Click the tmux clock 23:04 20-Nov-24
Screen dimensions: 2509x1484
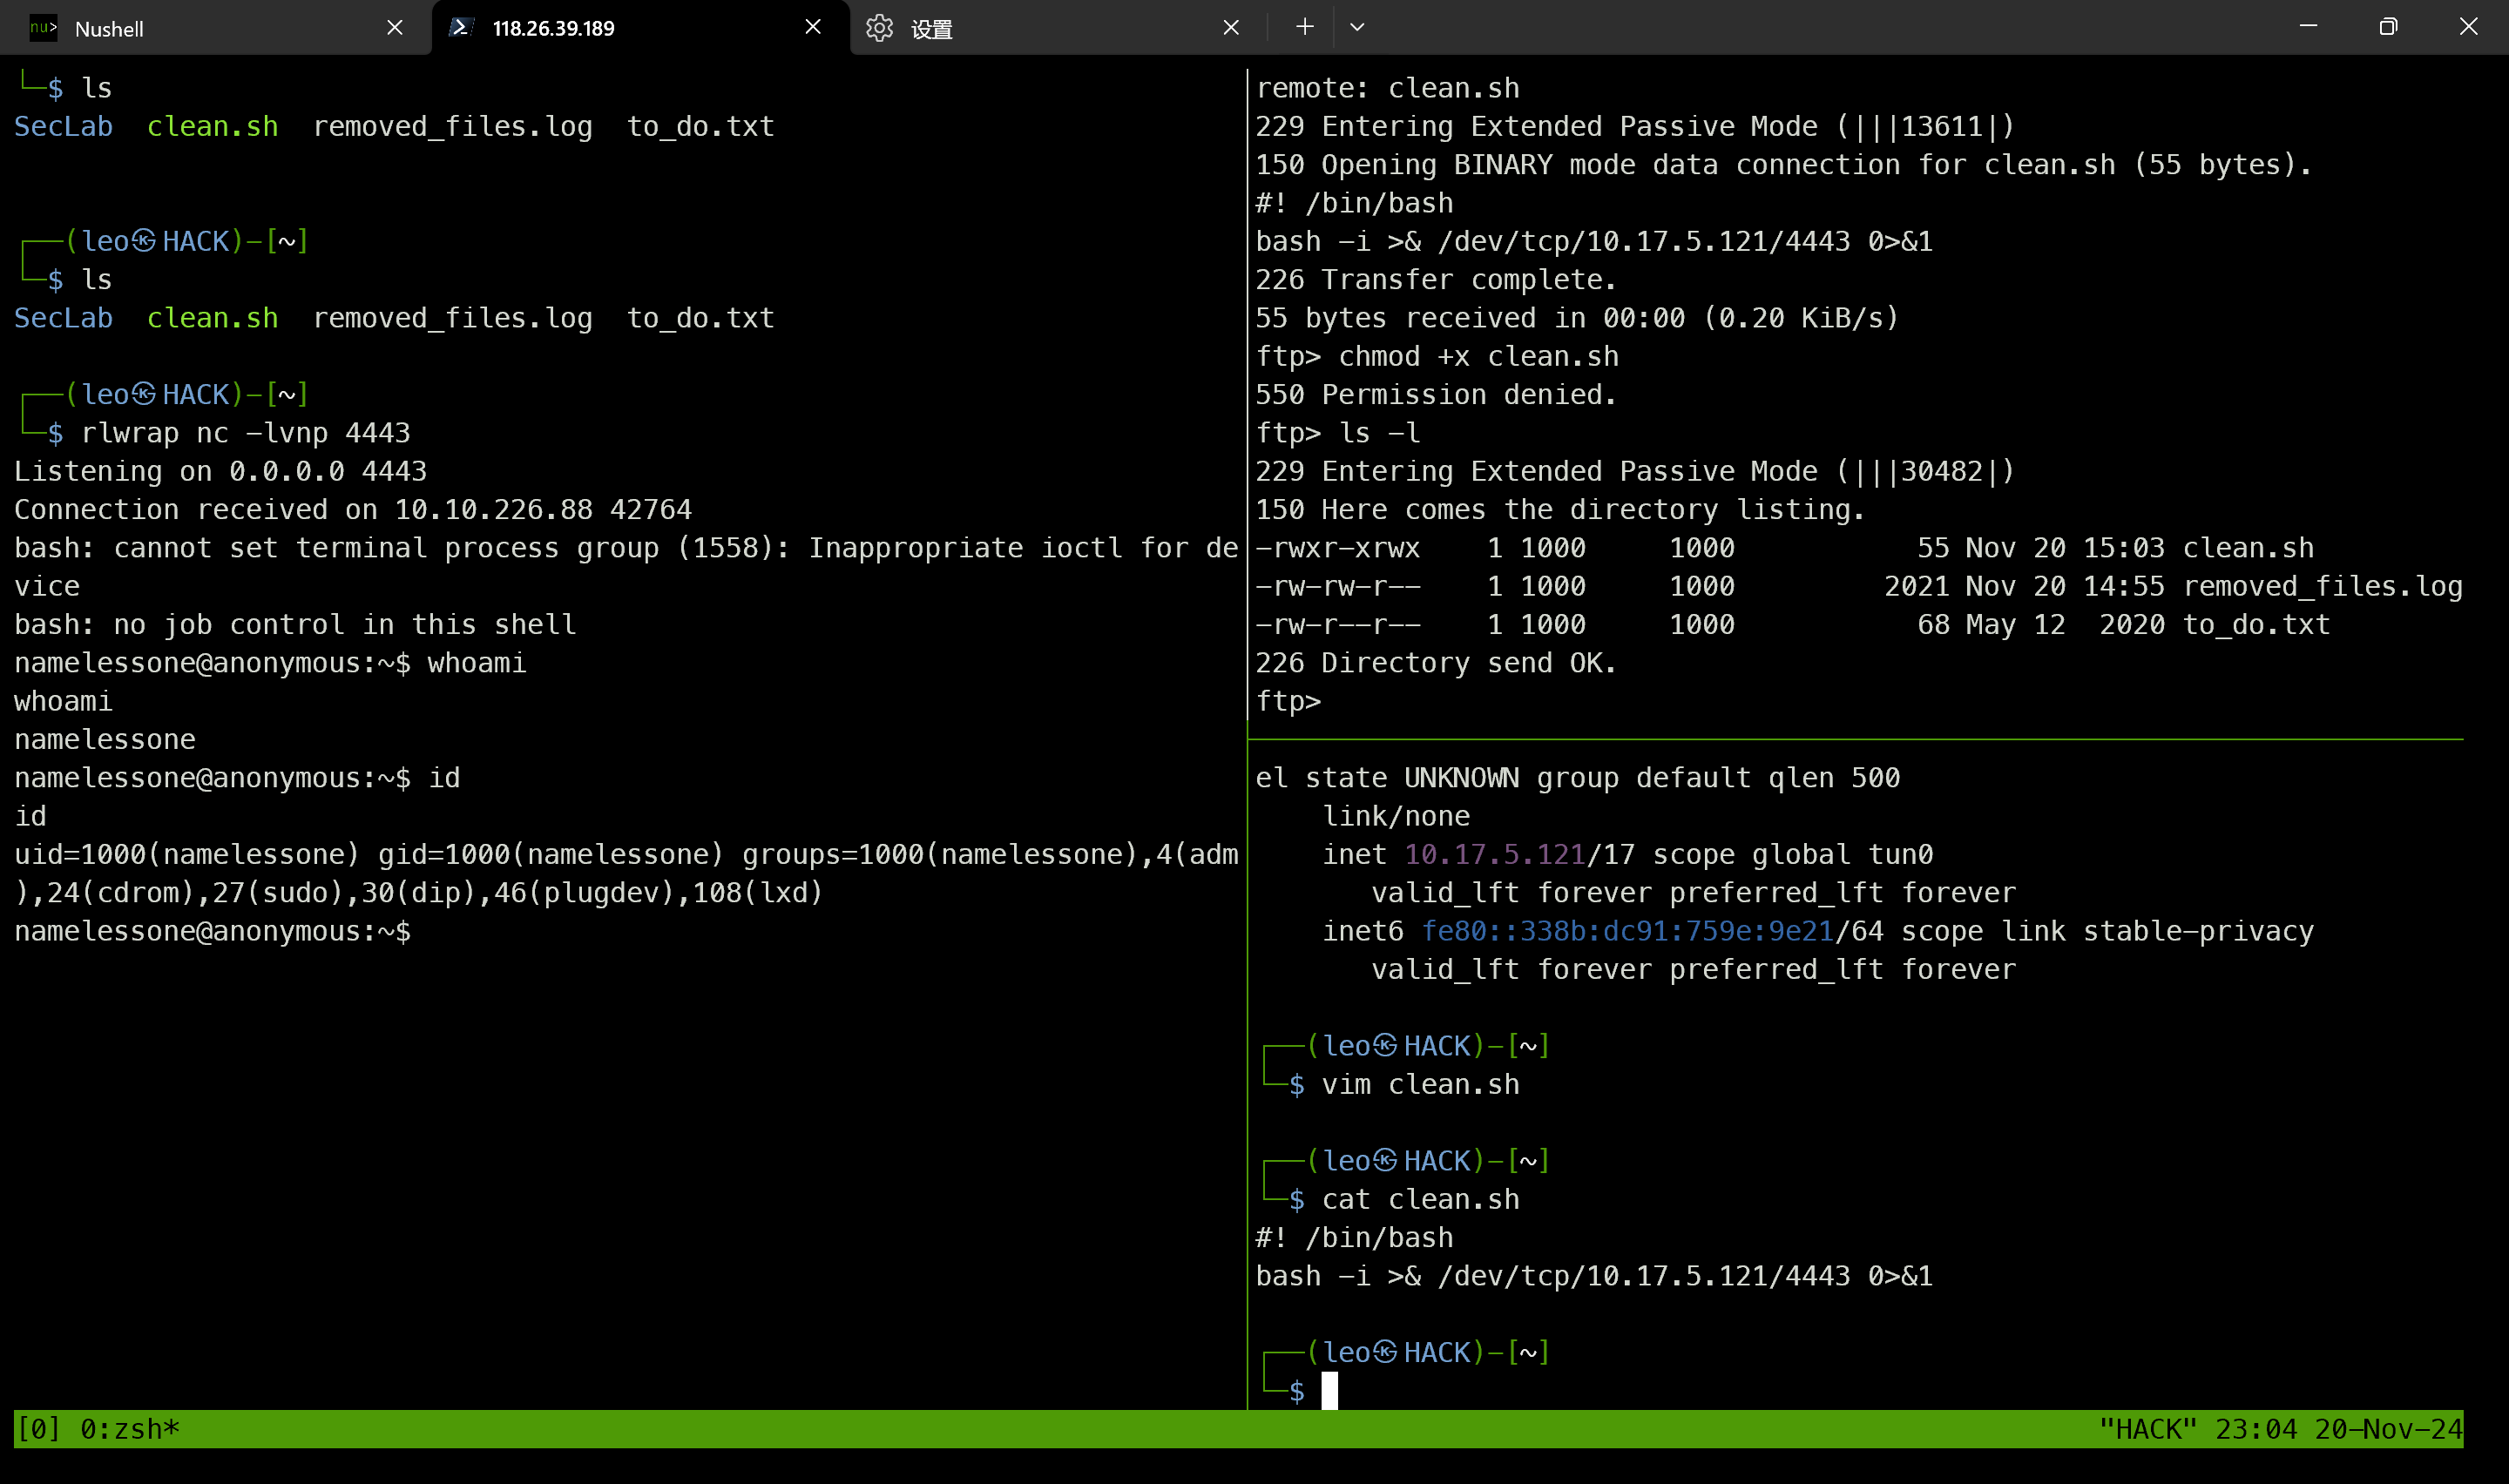click(x=2338, y=1429)
